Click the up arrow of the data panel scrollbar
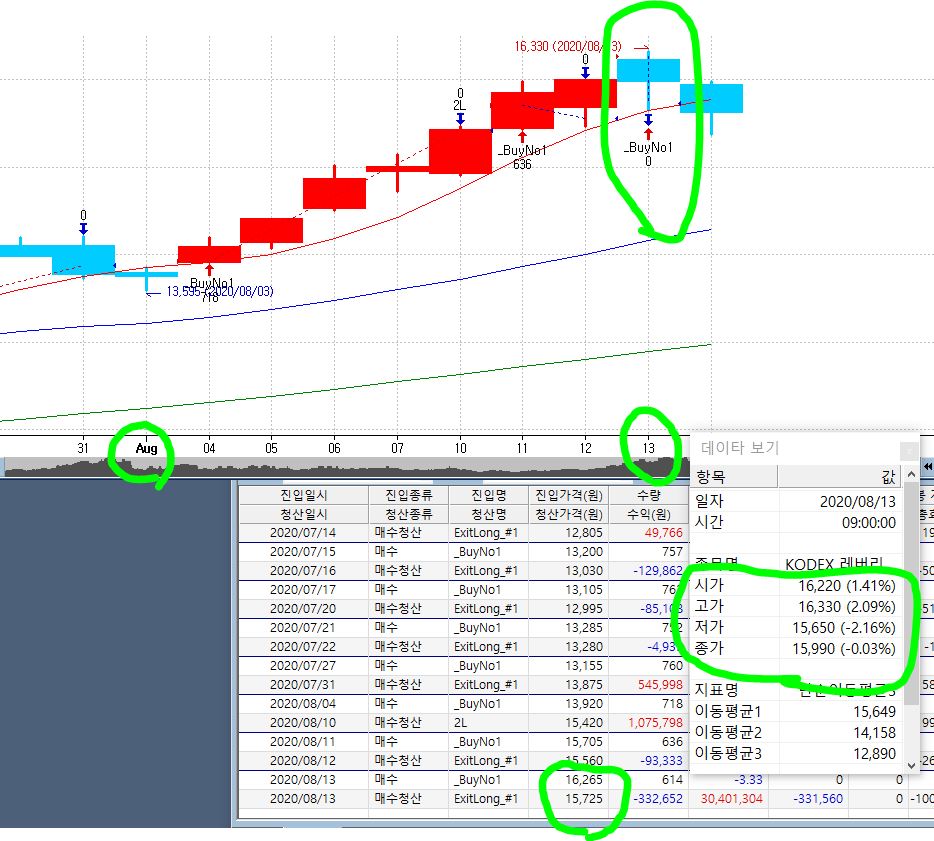Viewport: 934px width, 841px height. pos(909,476)
